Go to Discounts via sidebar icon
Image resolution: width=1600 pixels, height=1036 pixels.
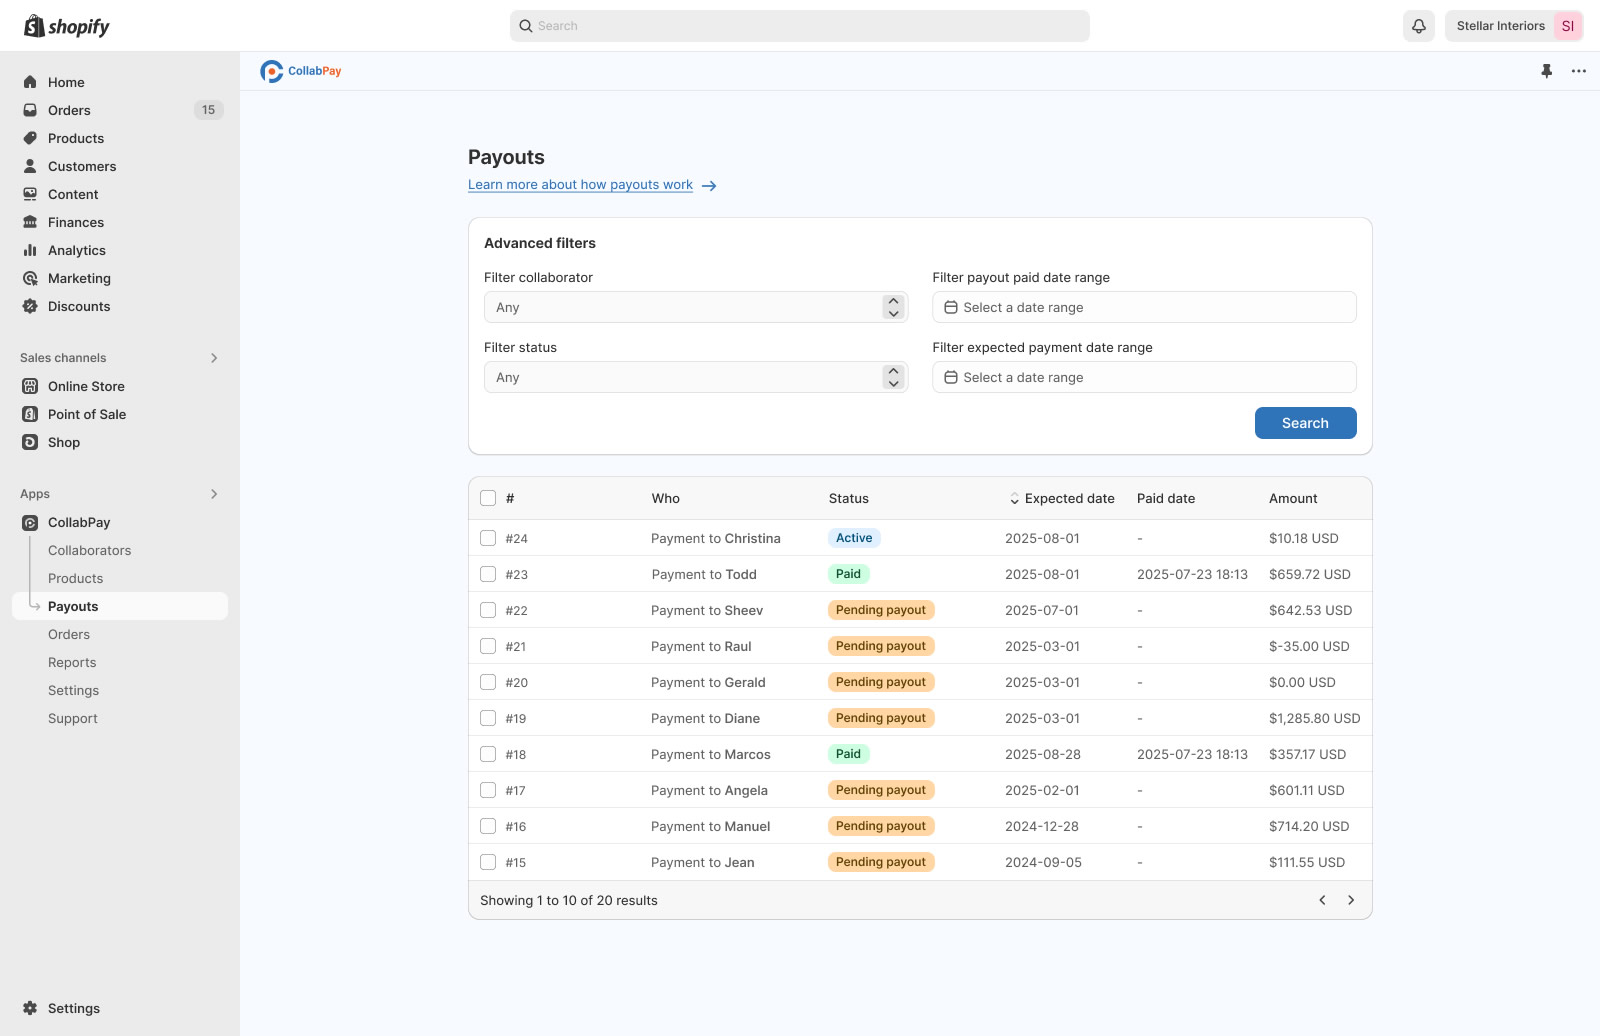point(30,306)
